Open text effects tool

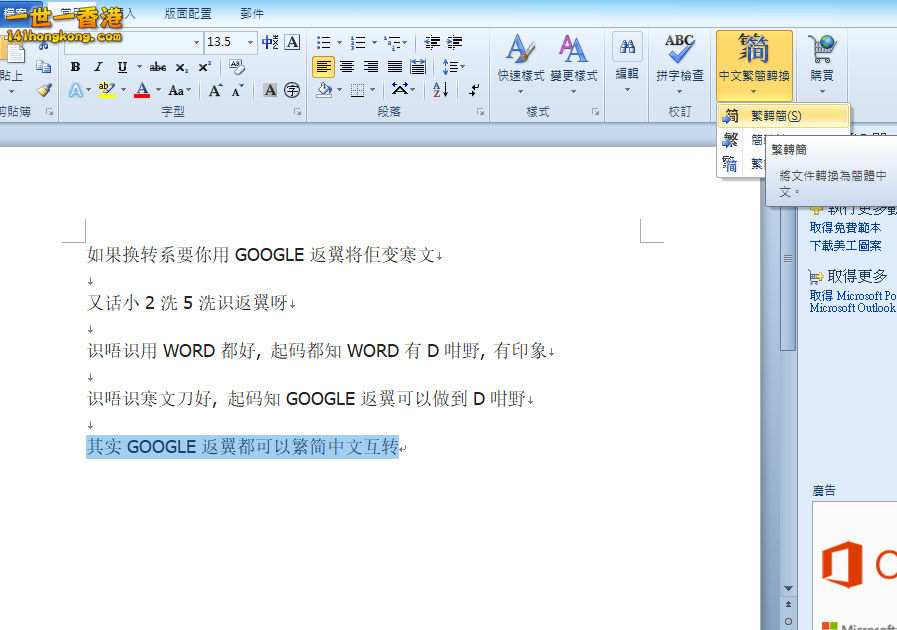[76, 90]
